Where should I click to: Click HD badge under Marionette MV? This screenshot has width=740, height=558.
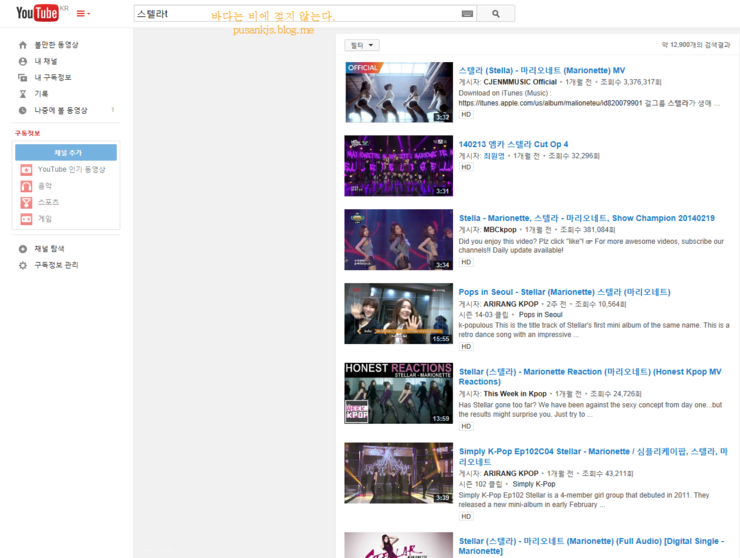(466, 115)
